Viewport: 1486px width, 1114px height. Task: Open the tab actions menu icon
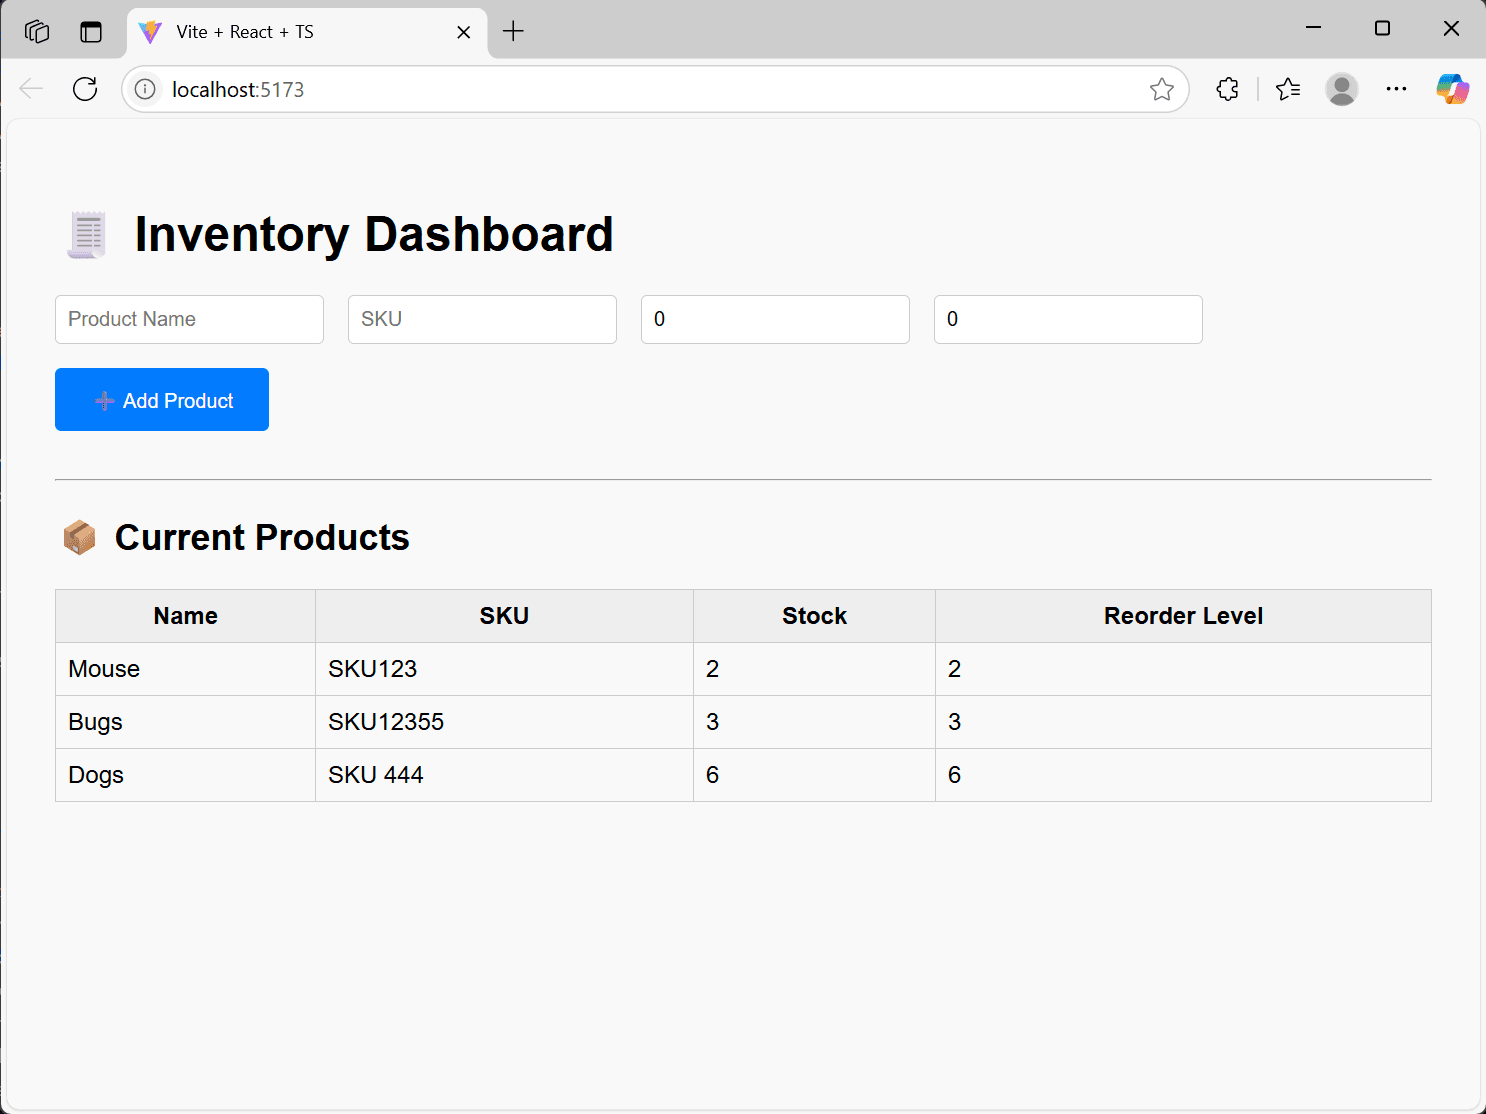click(x=91, y=31)
